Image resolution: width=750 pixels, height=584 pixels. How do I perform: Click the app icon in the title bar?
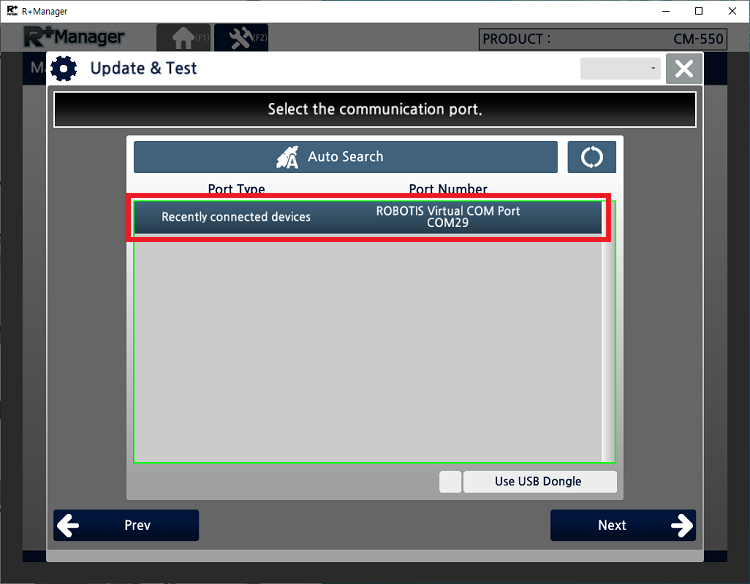pos(12,11)
